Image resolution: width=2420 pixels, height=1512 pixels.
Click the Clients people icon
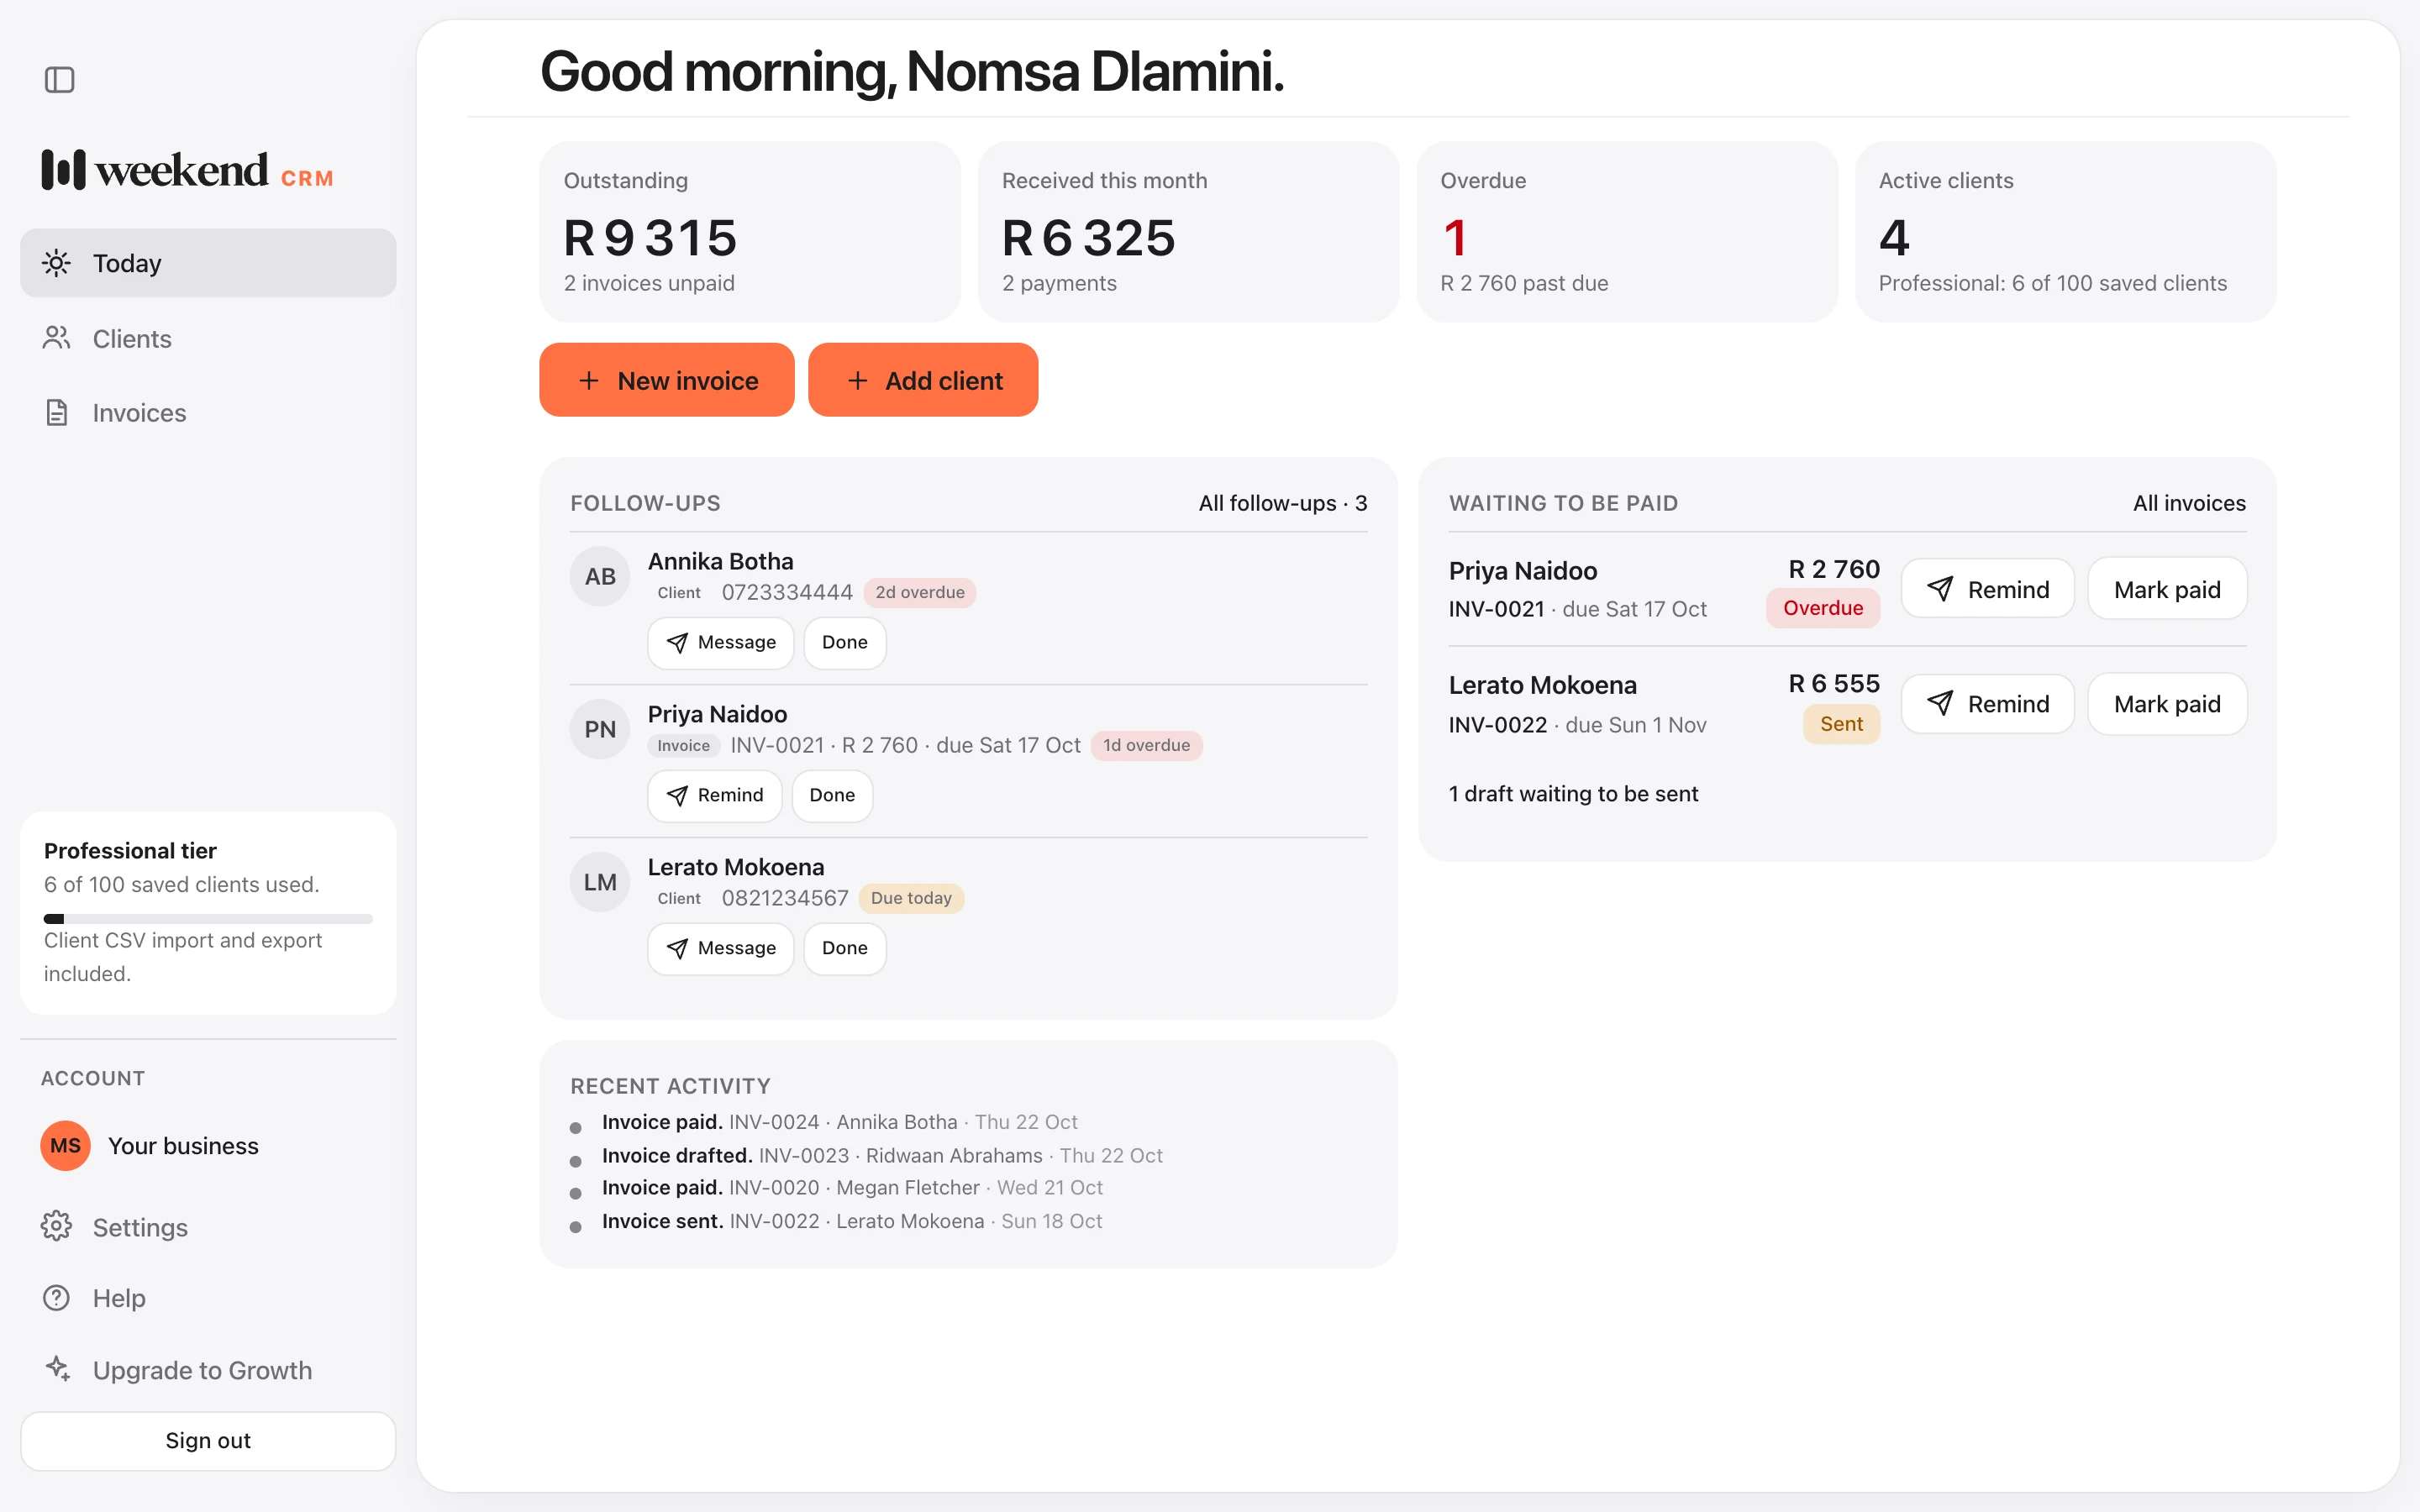coord(57,338)
